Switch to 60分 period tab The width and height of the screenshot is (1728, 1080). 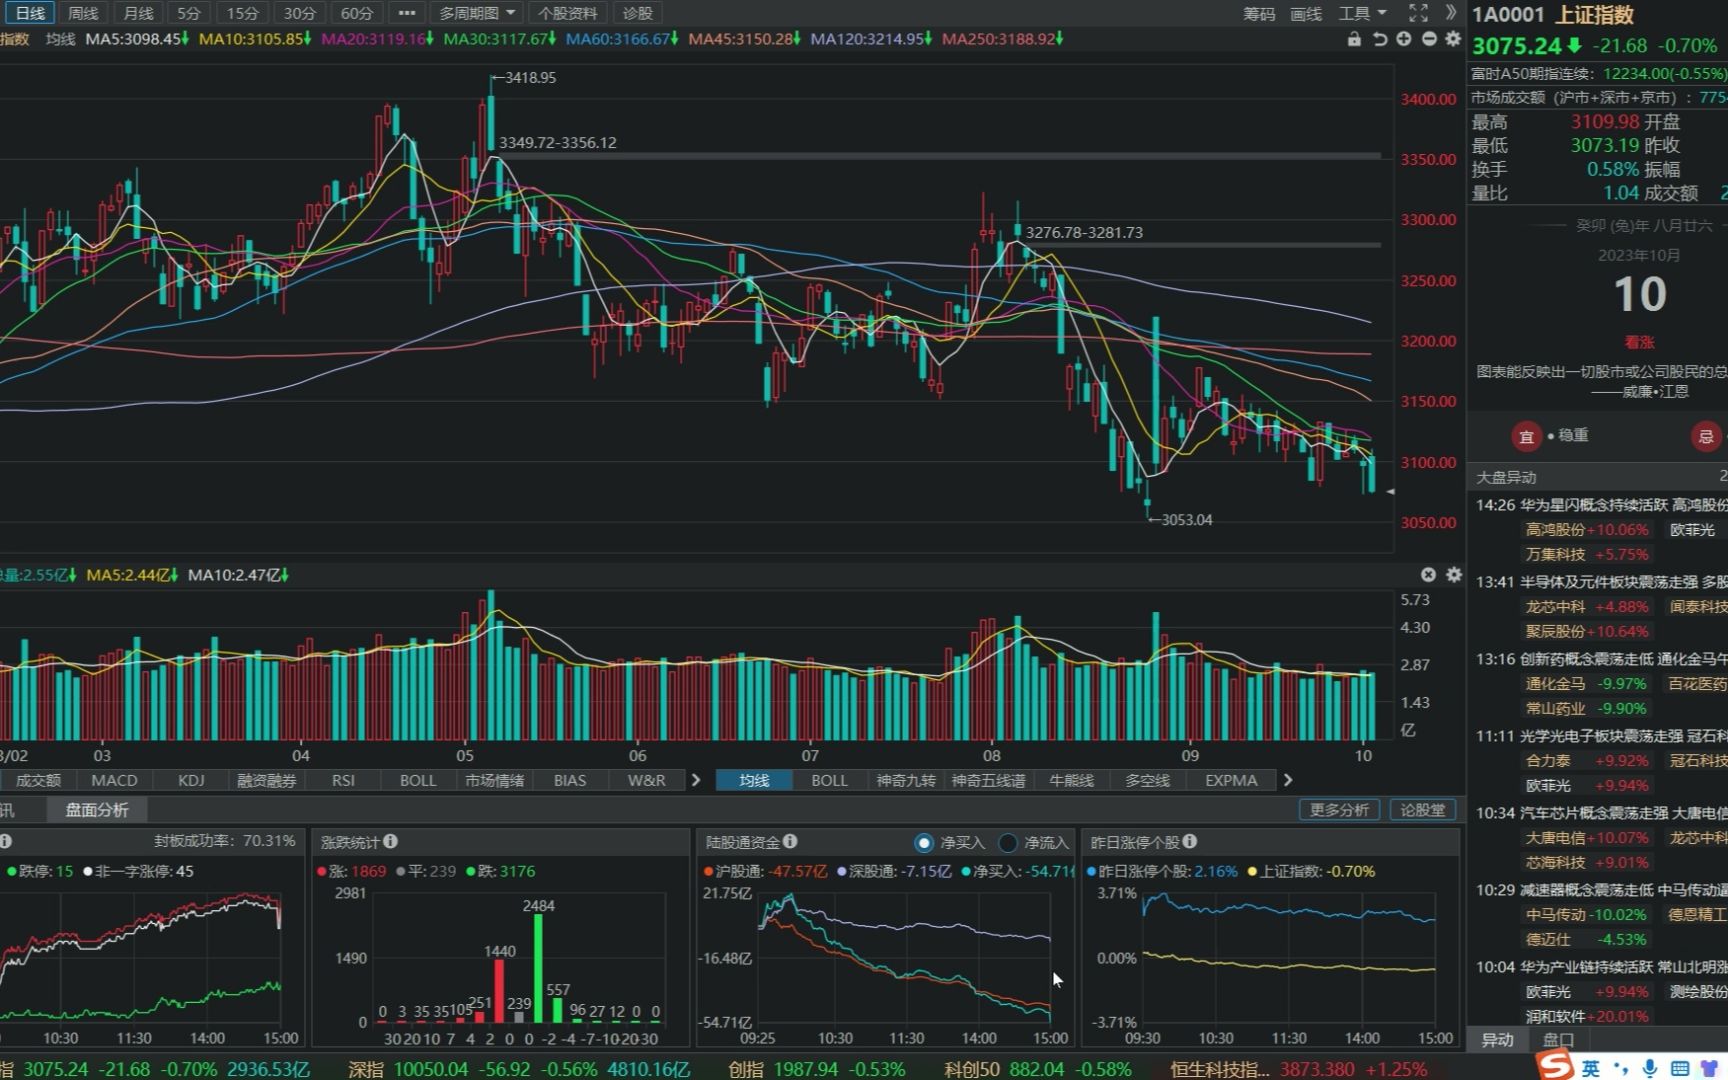(x=356, y=13)
